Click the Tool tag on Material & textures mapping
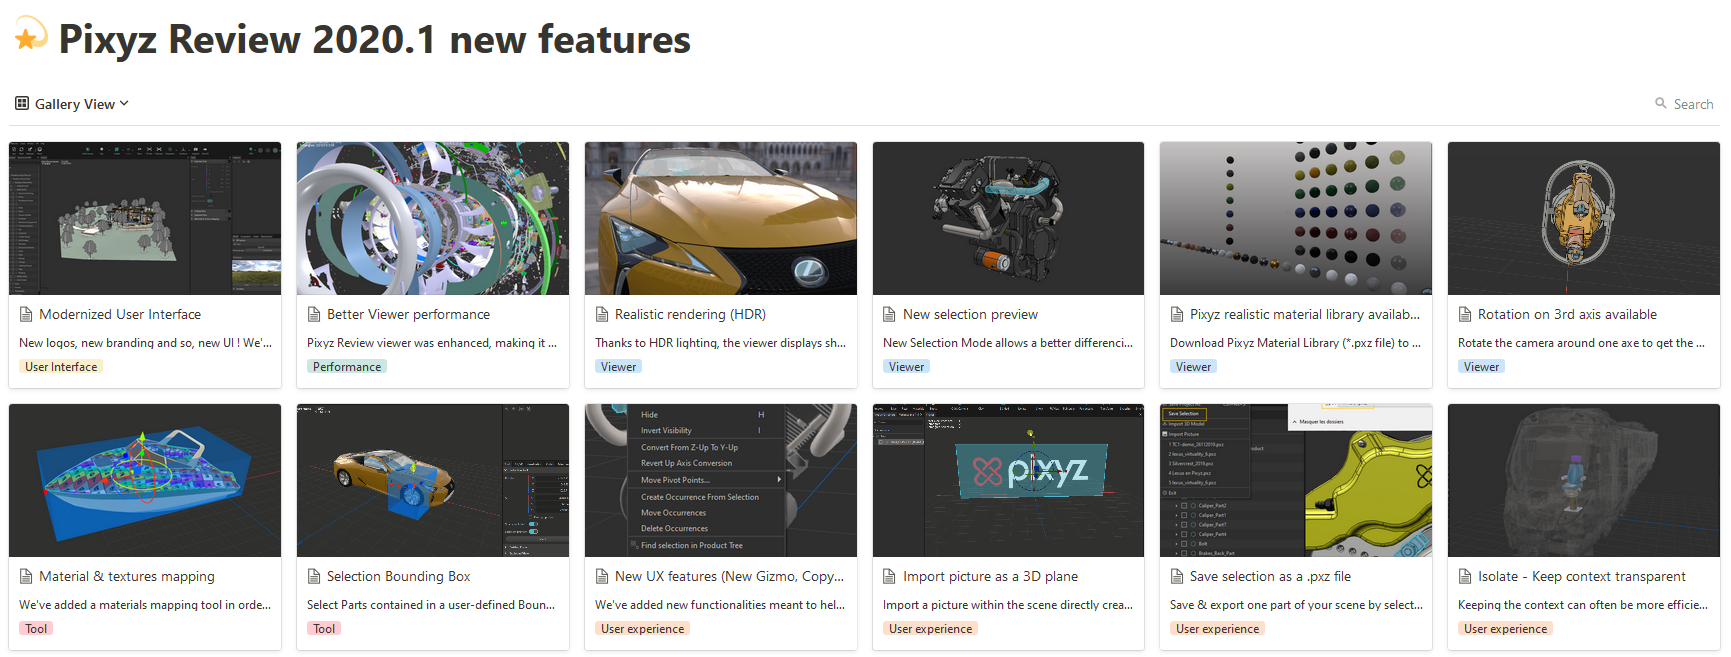 [x=36, y=629]
